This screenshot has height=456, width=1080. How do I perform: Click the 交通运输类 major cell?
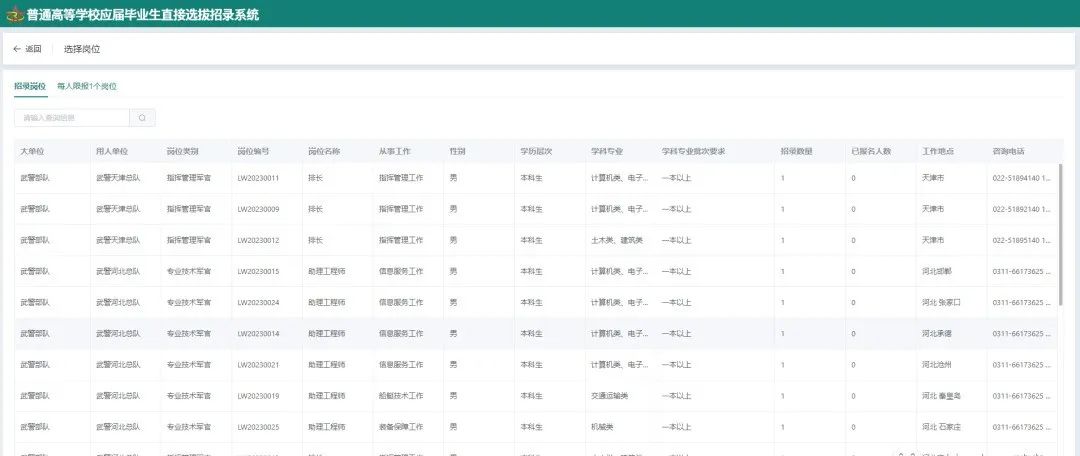(610, 396)
